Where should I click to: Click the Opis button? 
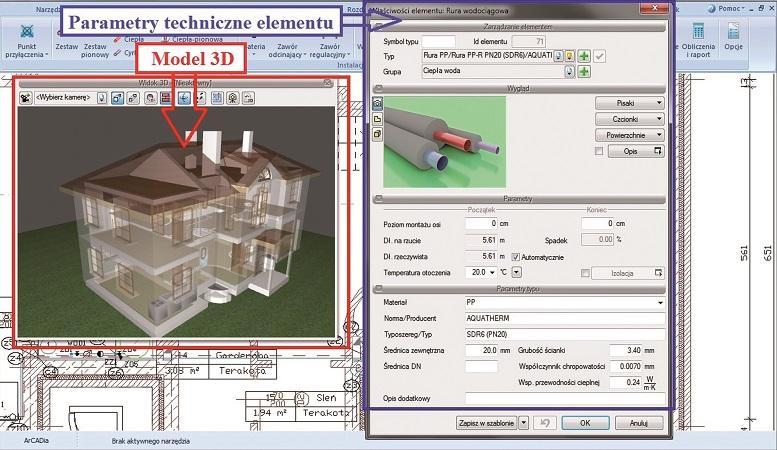(636, 151)
